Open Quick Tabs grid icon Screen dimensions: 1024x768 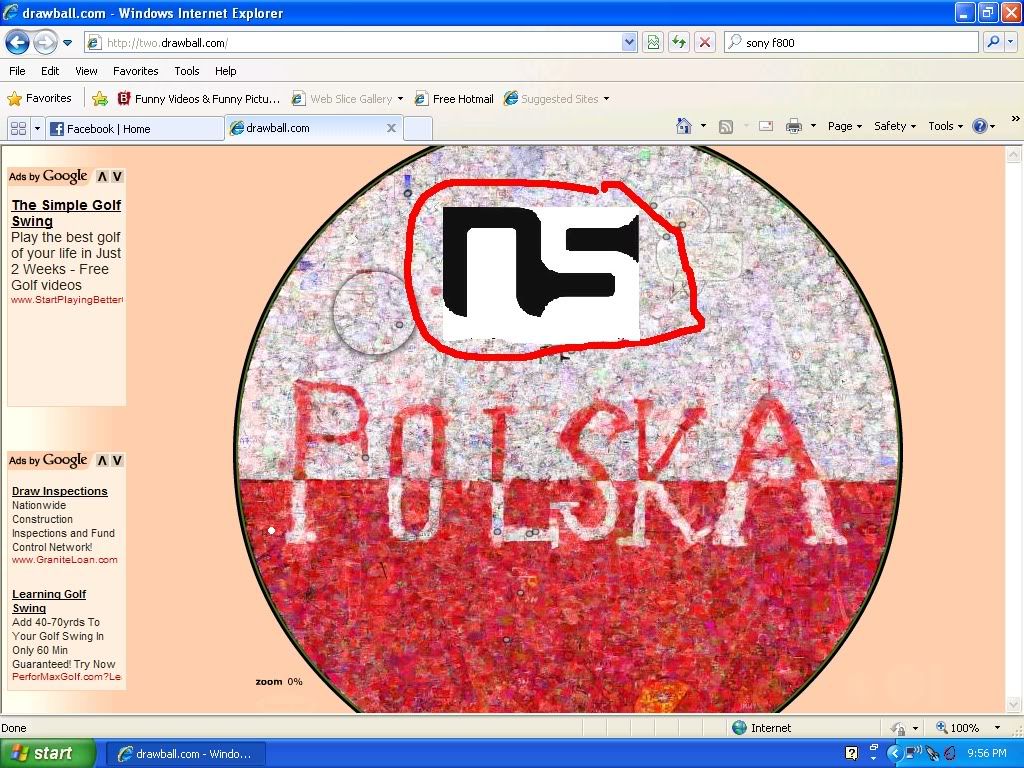point(18,128)
